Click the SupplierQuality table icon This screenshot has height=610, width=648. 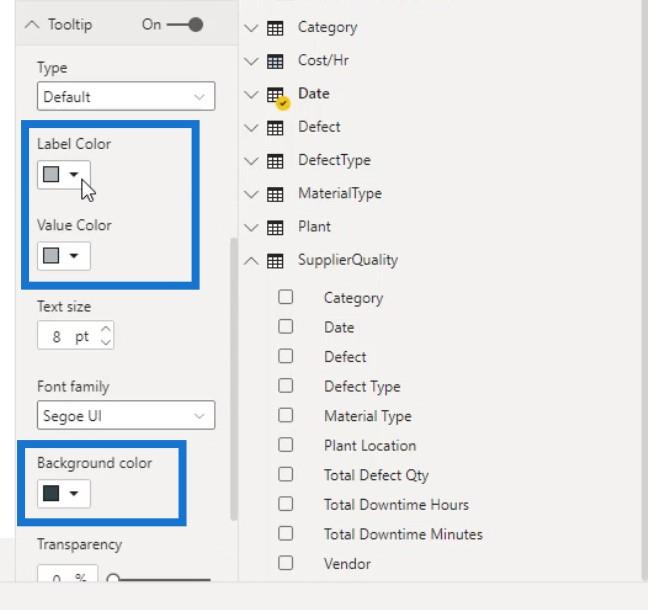(275, 261)
